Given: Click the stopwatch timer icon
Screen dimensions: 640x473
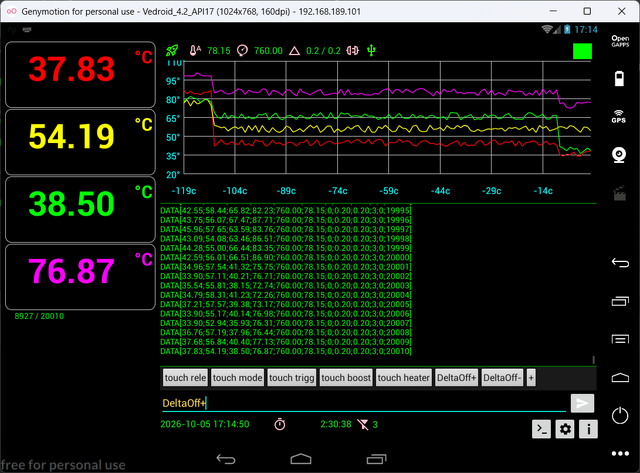Looking at the screenshot, I should click(x=280, y=424).
